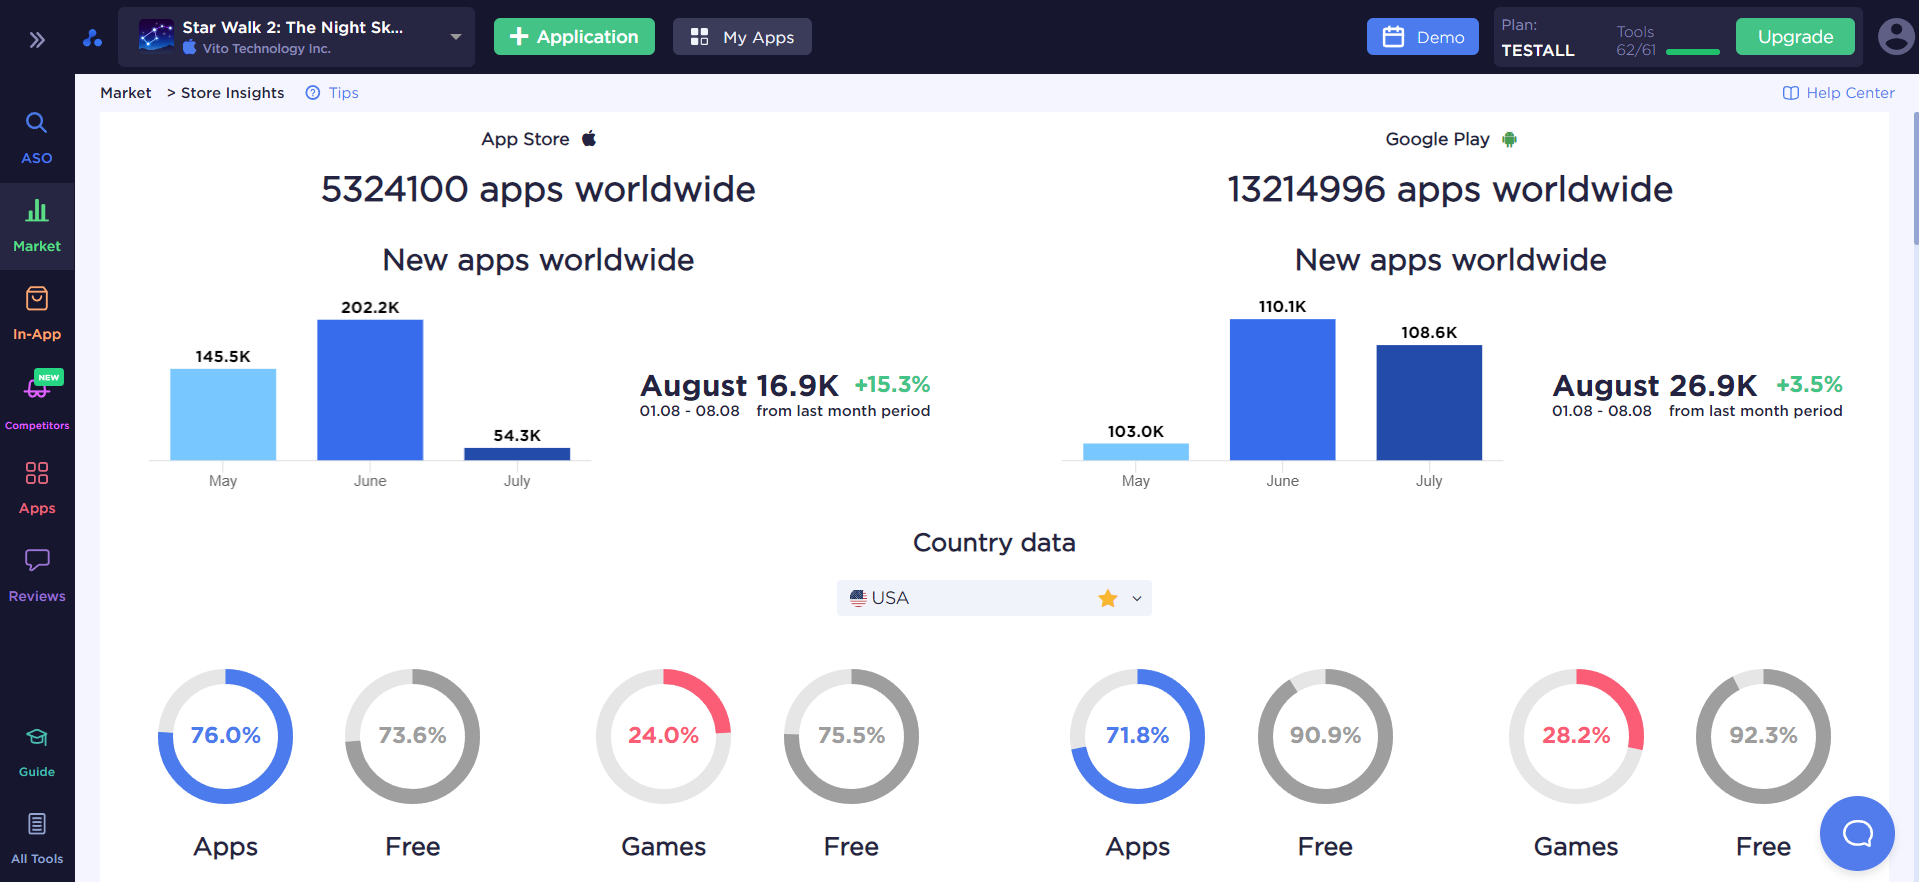Viewport: 1919px width, 882px height.
Task: Open the user profile avatar menu
Action: [1895, 37]
